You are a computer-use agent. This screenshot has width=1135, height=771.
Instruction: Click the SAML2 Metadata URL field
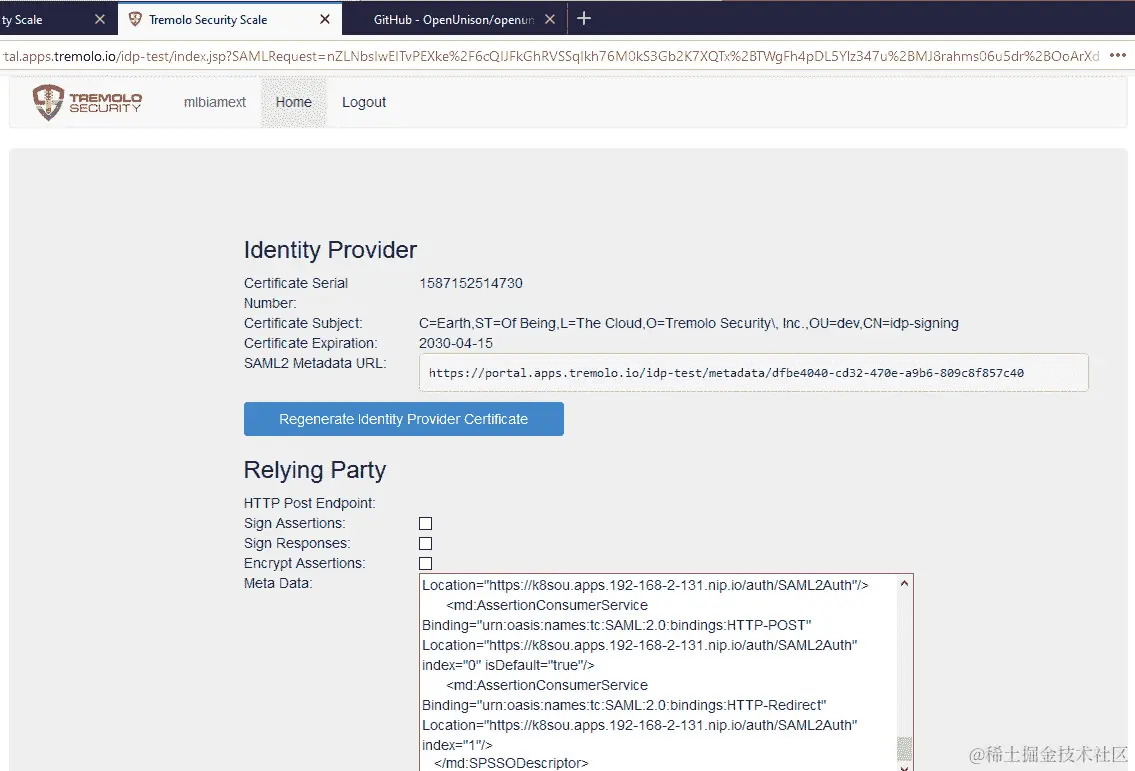click(753, 373)
